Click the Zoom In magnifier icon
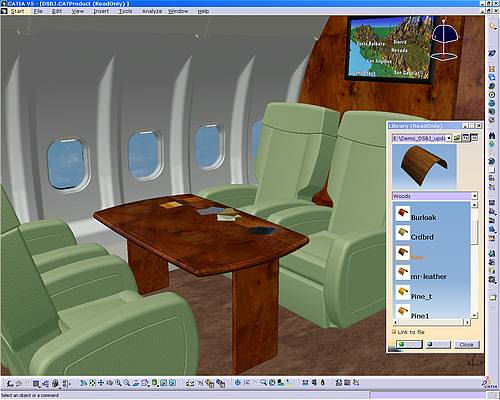The height and width of the screenshot is (400, 500). [118, 383]
